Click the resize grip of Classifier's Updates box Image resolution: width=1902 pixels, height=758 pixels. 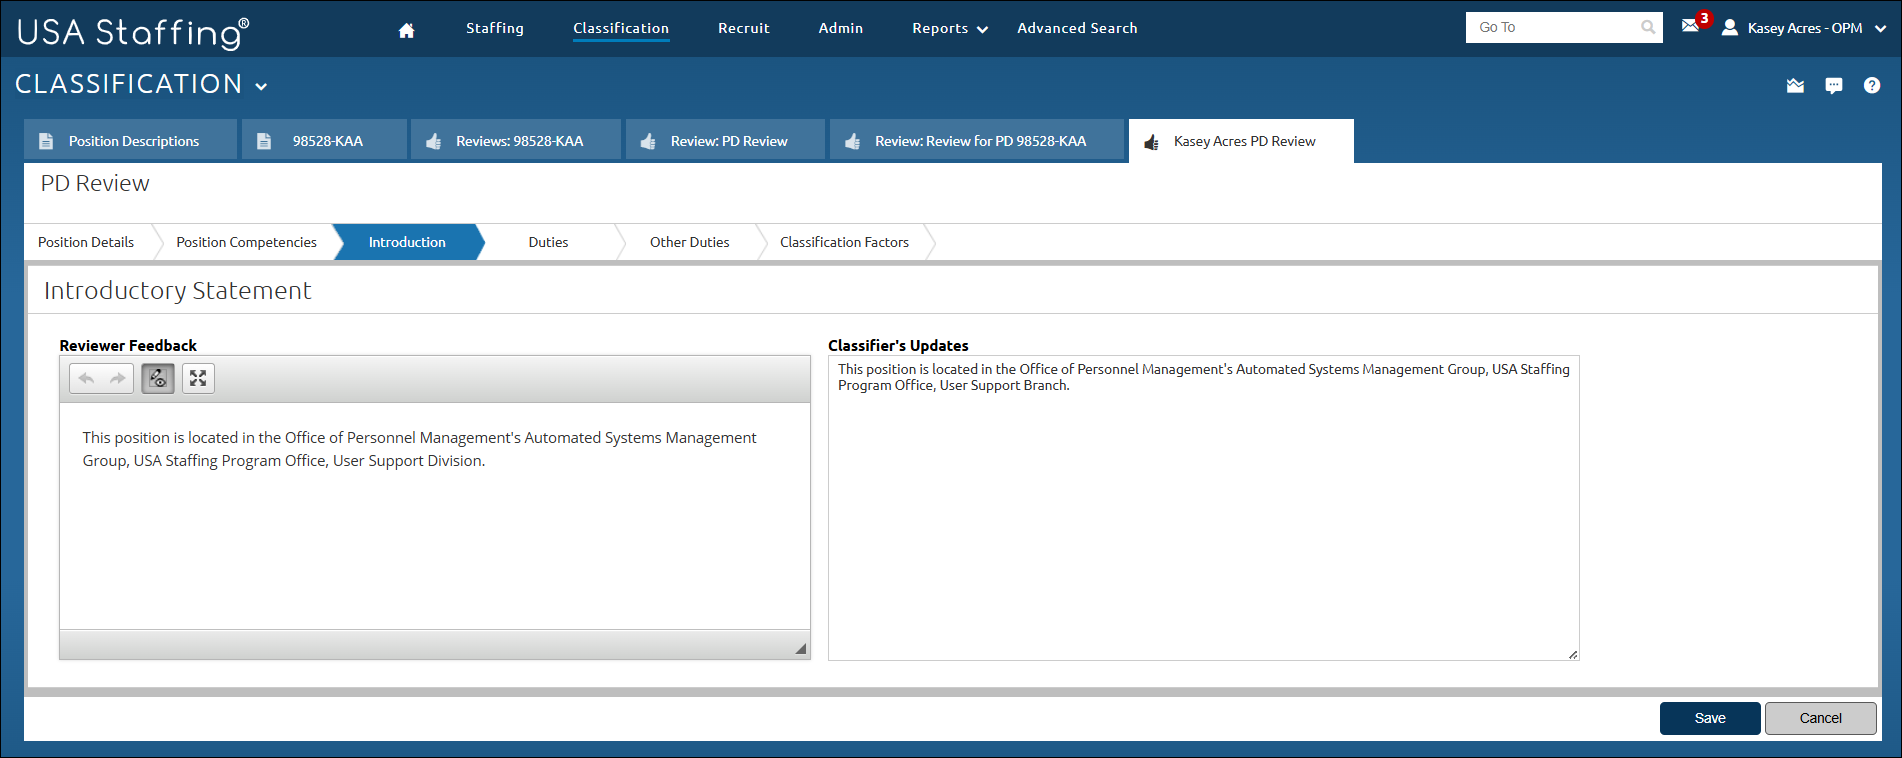point(1572,654)
